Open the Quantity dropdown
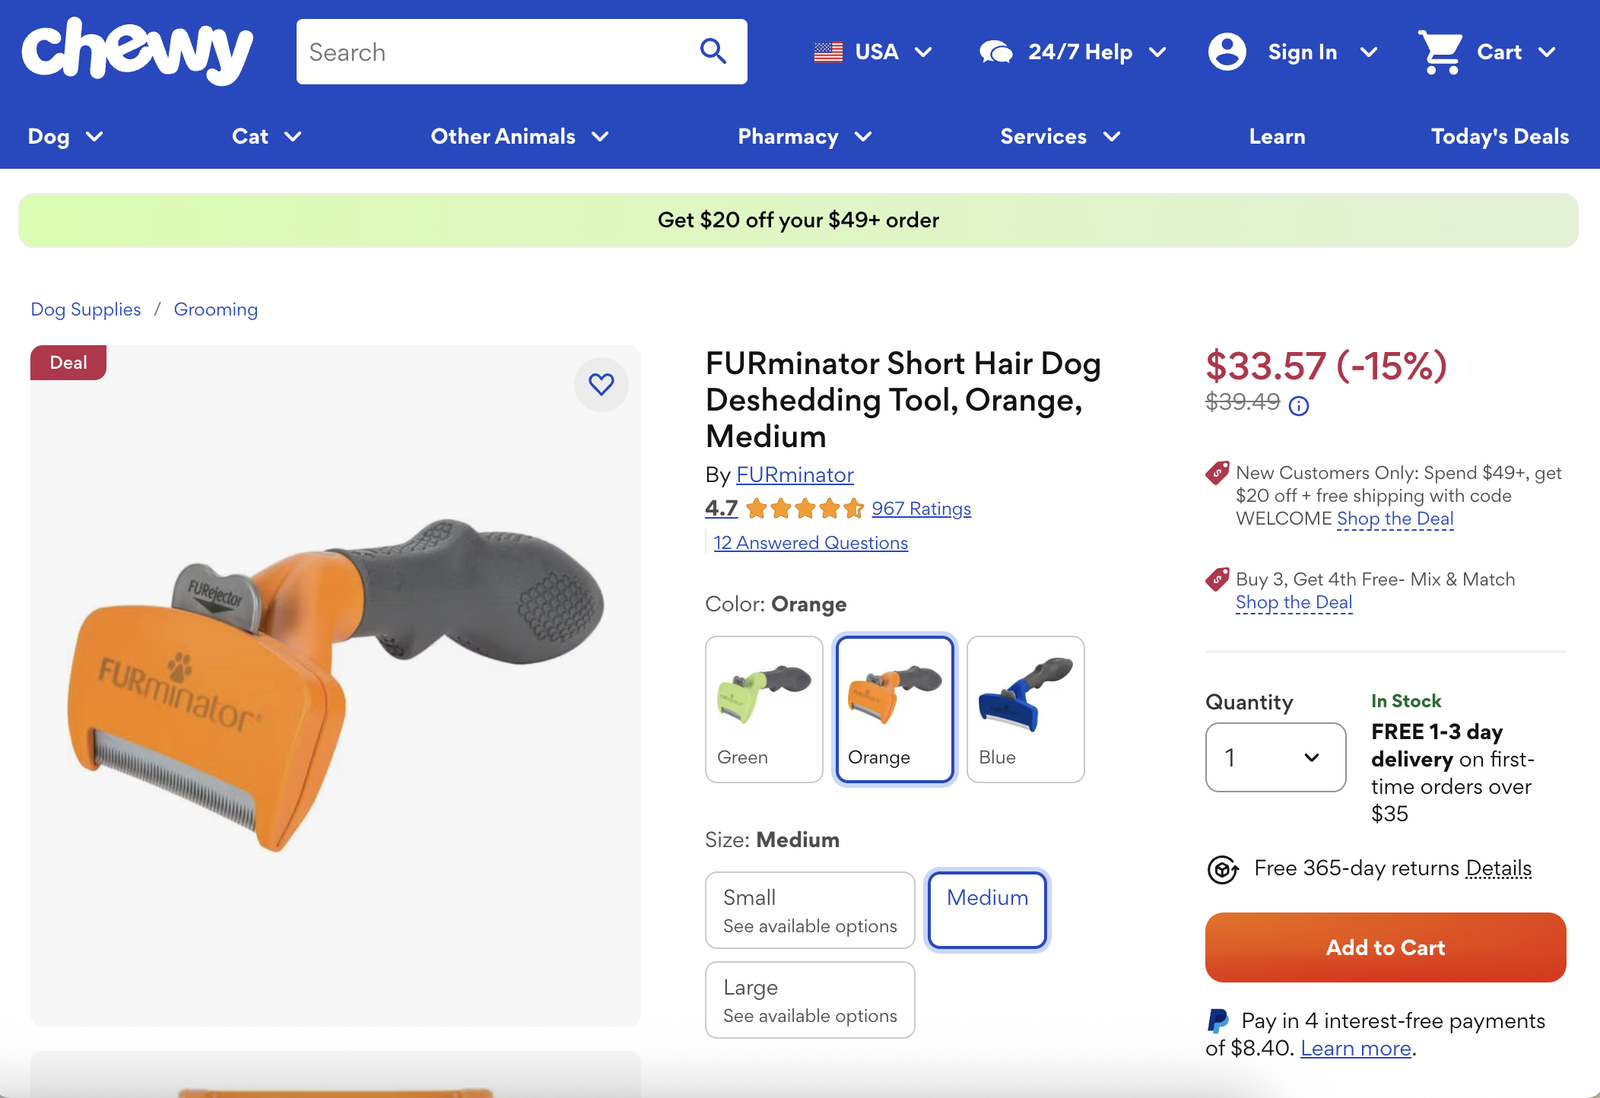This screenshot has width=1600, height=1098. pyautogui.click(x=1275, y=758)
